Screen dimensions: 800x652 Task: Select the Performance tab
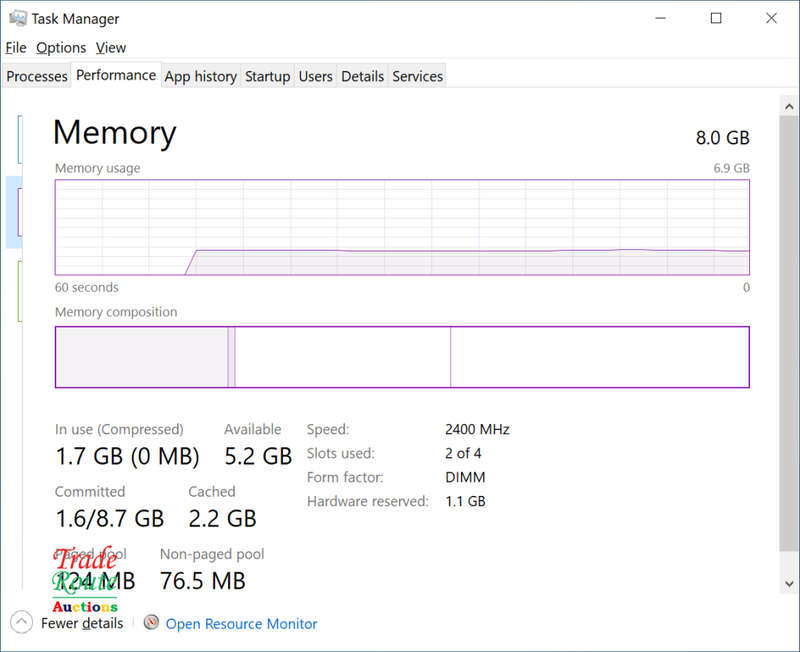click(116, 75)
